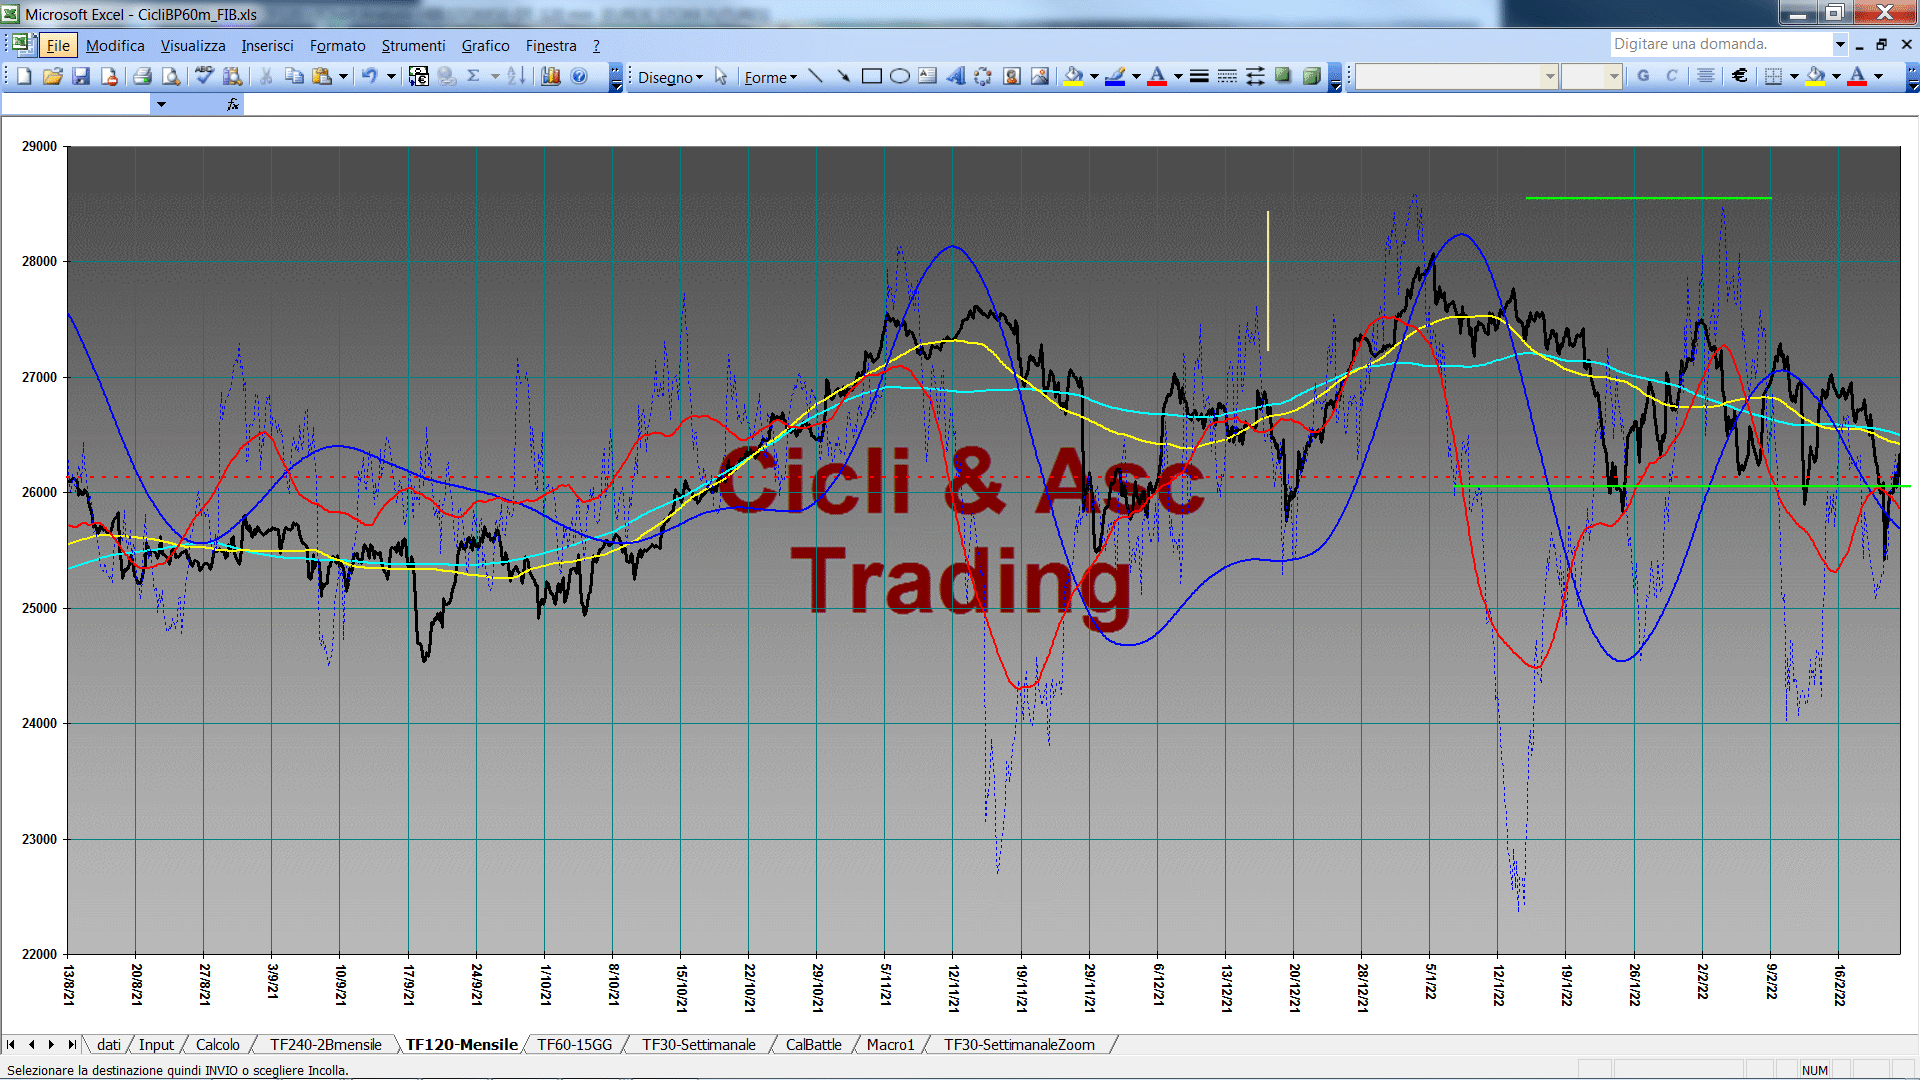This screenshot has height=1080, width=1920.
Task: Open Excel Help question mark icon
Action: tap(579, 76)
